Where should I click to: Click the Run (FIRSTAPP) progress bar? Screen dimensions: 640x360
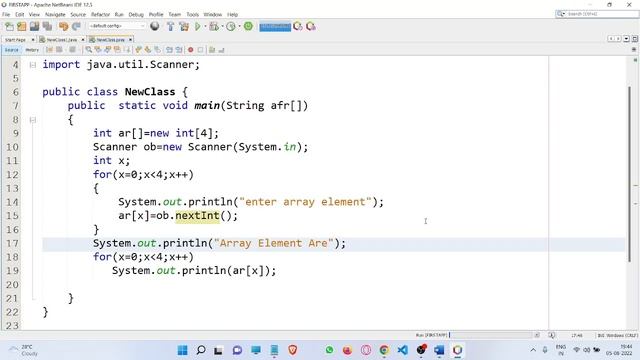491,335
